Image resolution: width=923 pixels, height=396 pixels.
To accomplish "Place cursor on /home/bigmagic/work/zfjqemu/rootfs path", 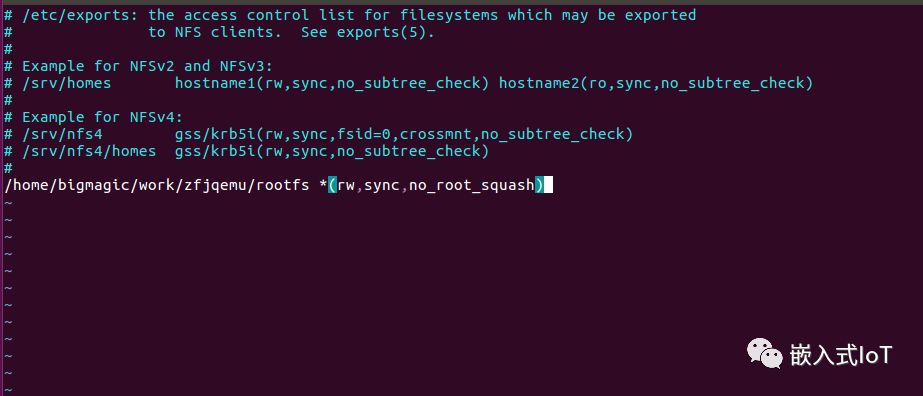I will (x=157, y=185).
